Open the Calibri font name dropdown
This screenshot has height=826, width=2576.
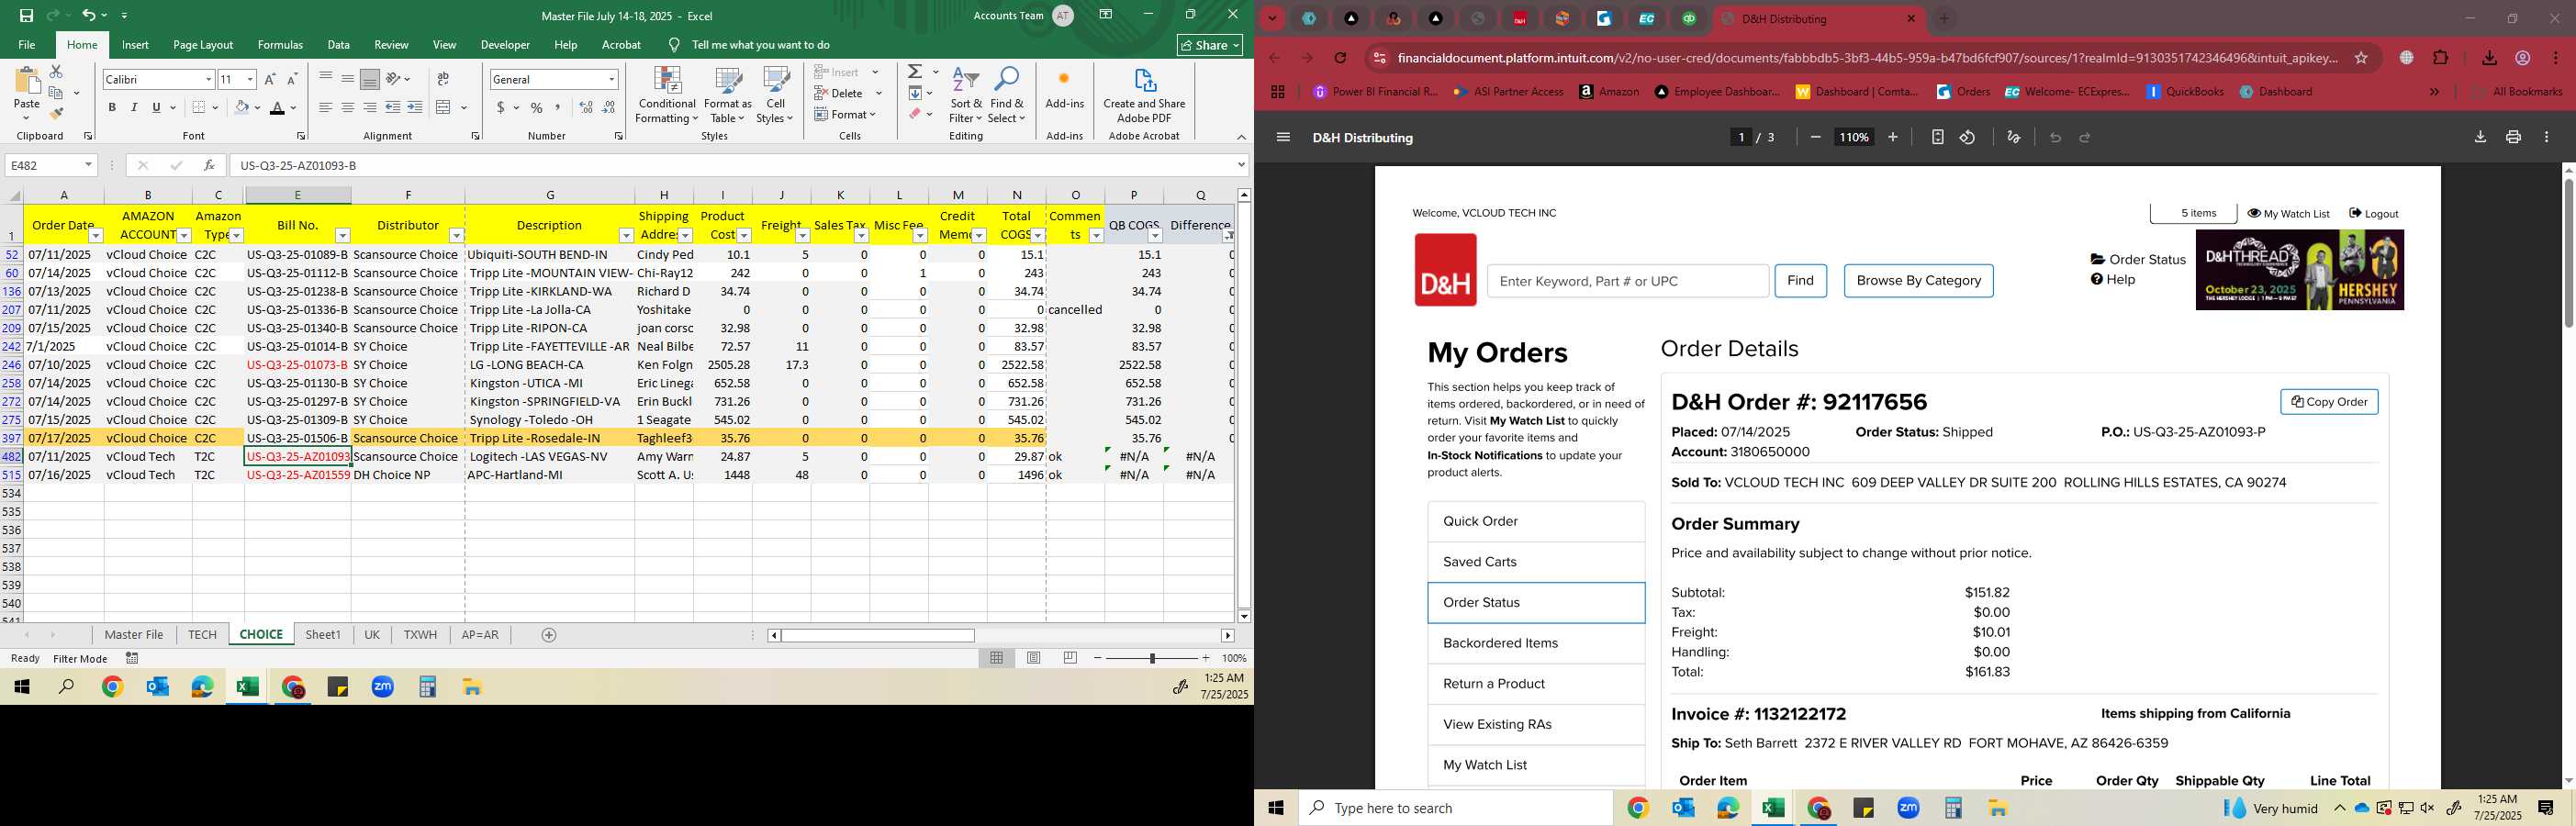[x=208, y=79]
